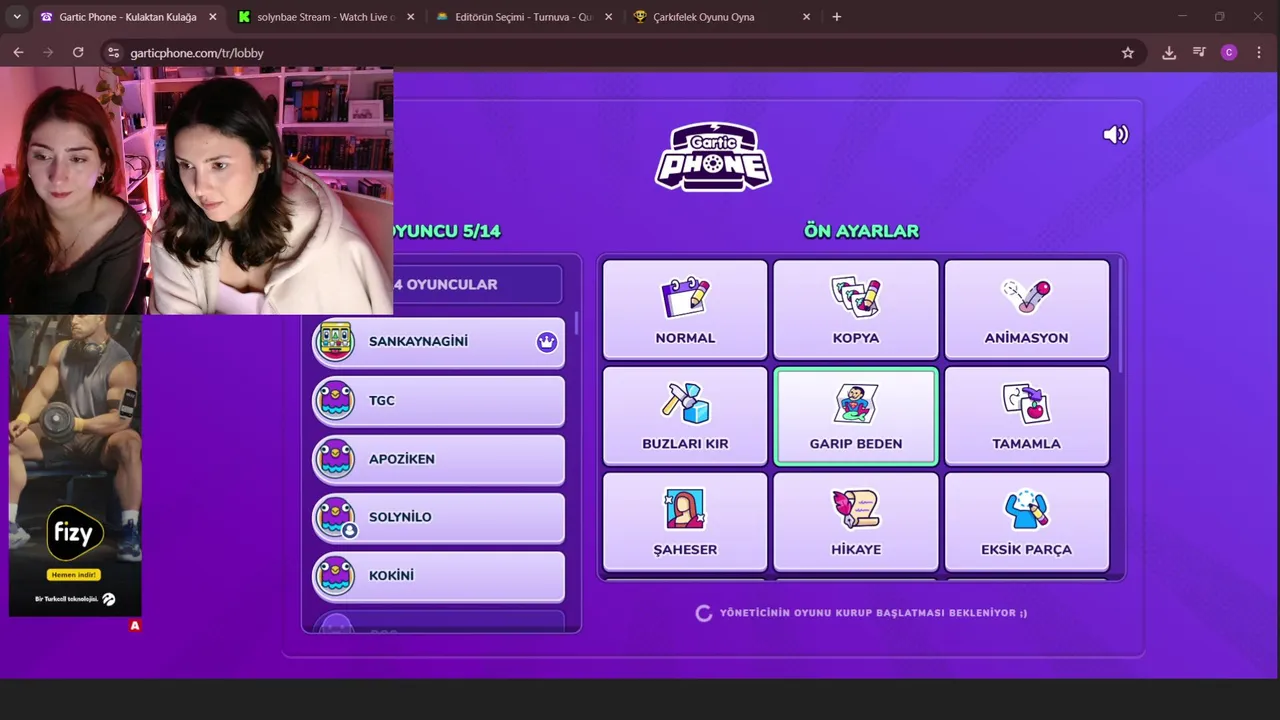Choose the ANİMASYON preset
The height and width of the screenshot is (720, 1280).
coord(1027,309)
